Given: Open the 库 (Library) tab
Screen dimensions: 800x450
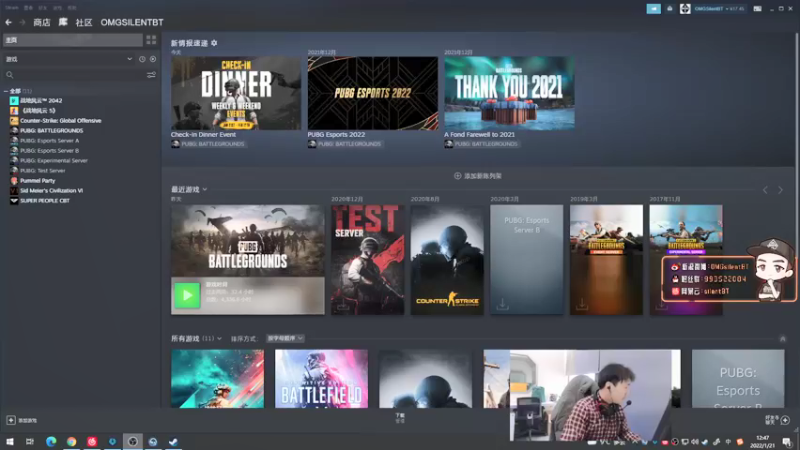Looking at the screenshot, I should [63, 22].
